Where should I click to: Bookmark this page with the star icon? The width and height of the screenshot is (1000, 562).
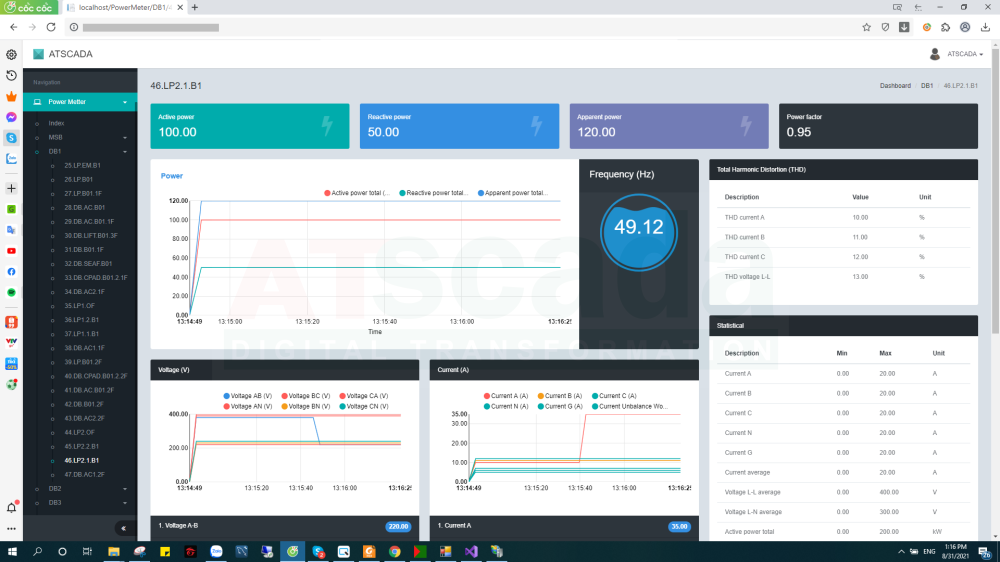point(866,27)
